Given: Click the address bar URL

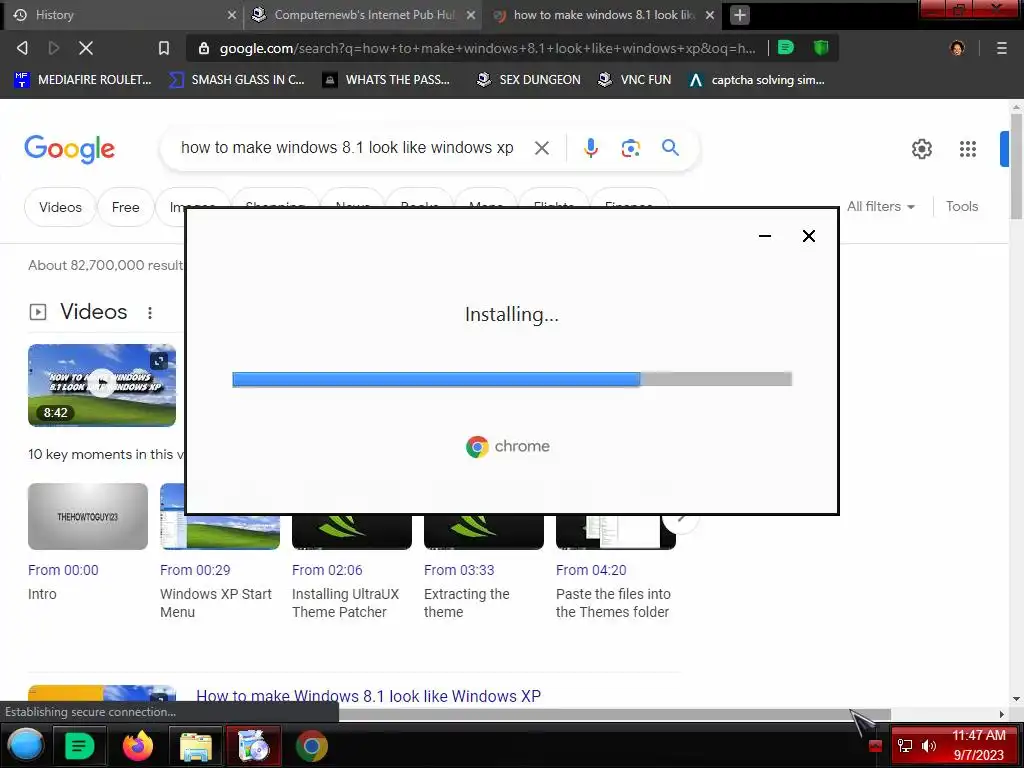Looking at the screenshot, I should tap(487, 48).
